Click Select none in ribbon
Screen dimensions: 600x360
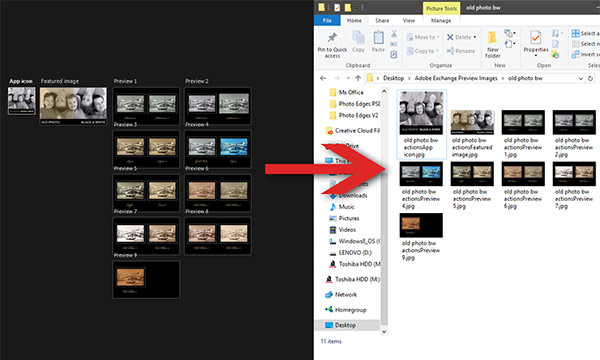[x=585, y=44]
